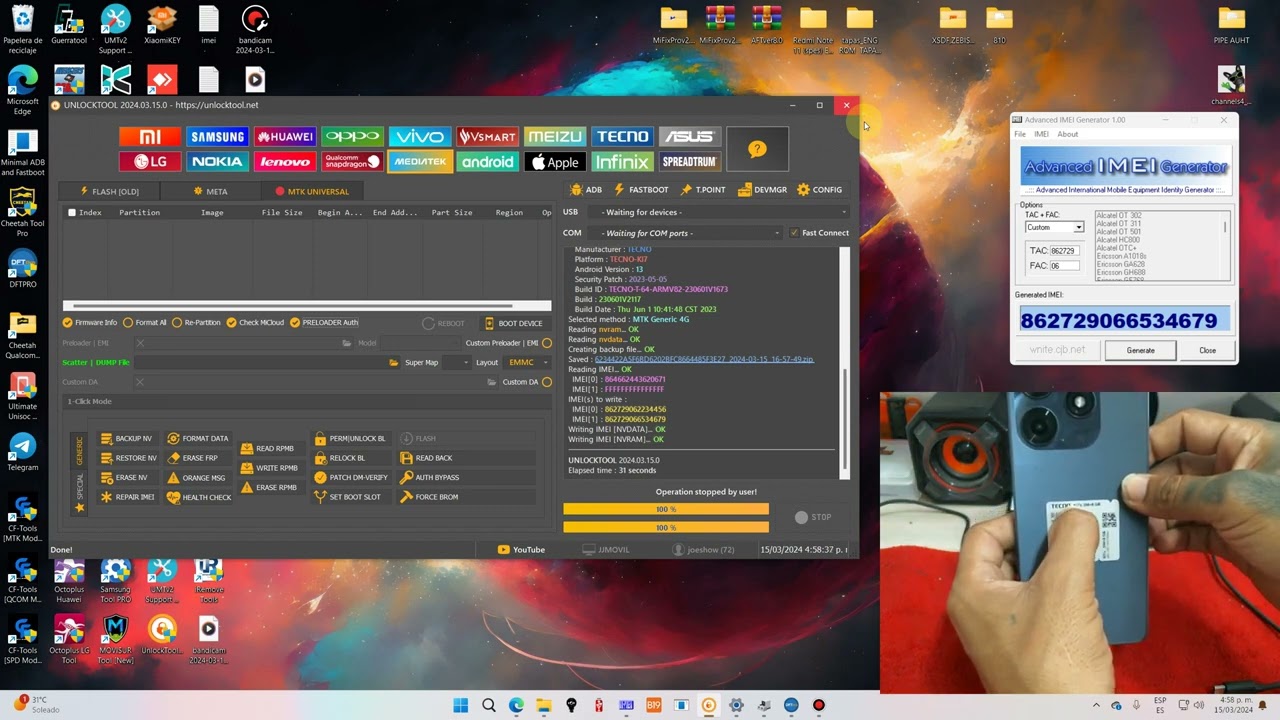Pick the Qualcomm Snapdragon logo
Screen dimensions: 1280x720
352,162
